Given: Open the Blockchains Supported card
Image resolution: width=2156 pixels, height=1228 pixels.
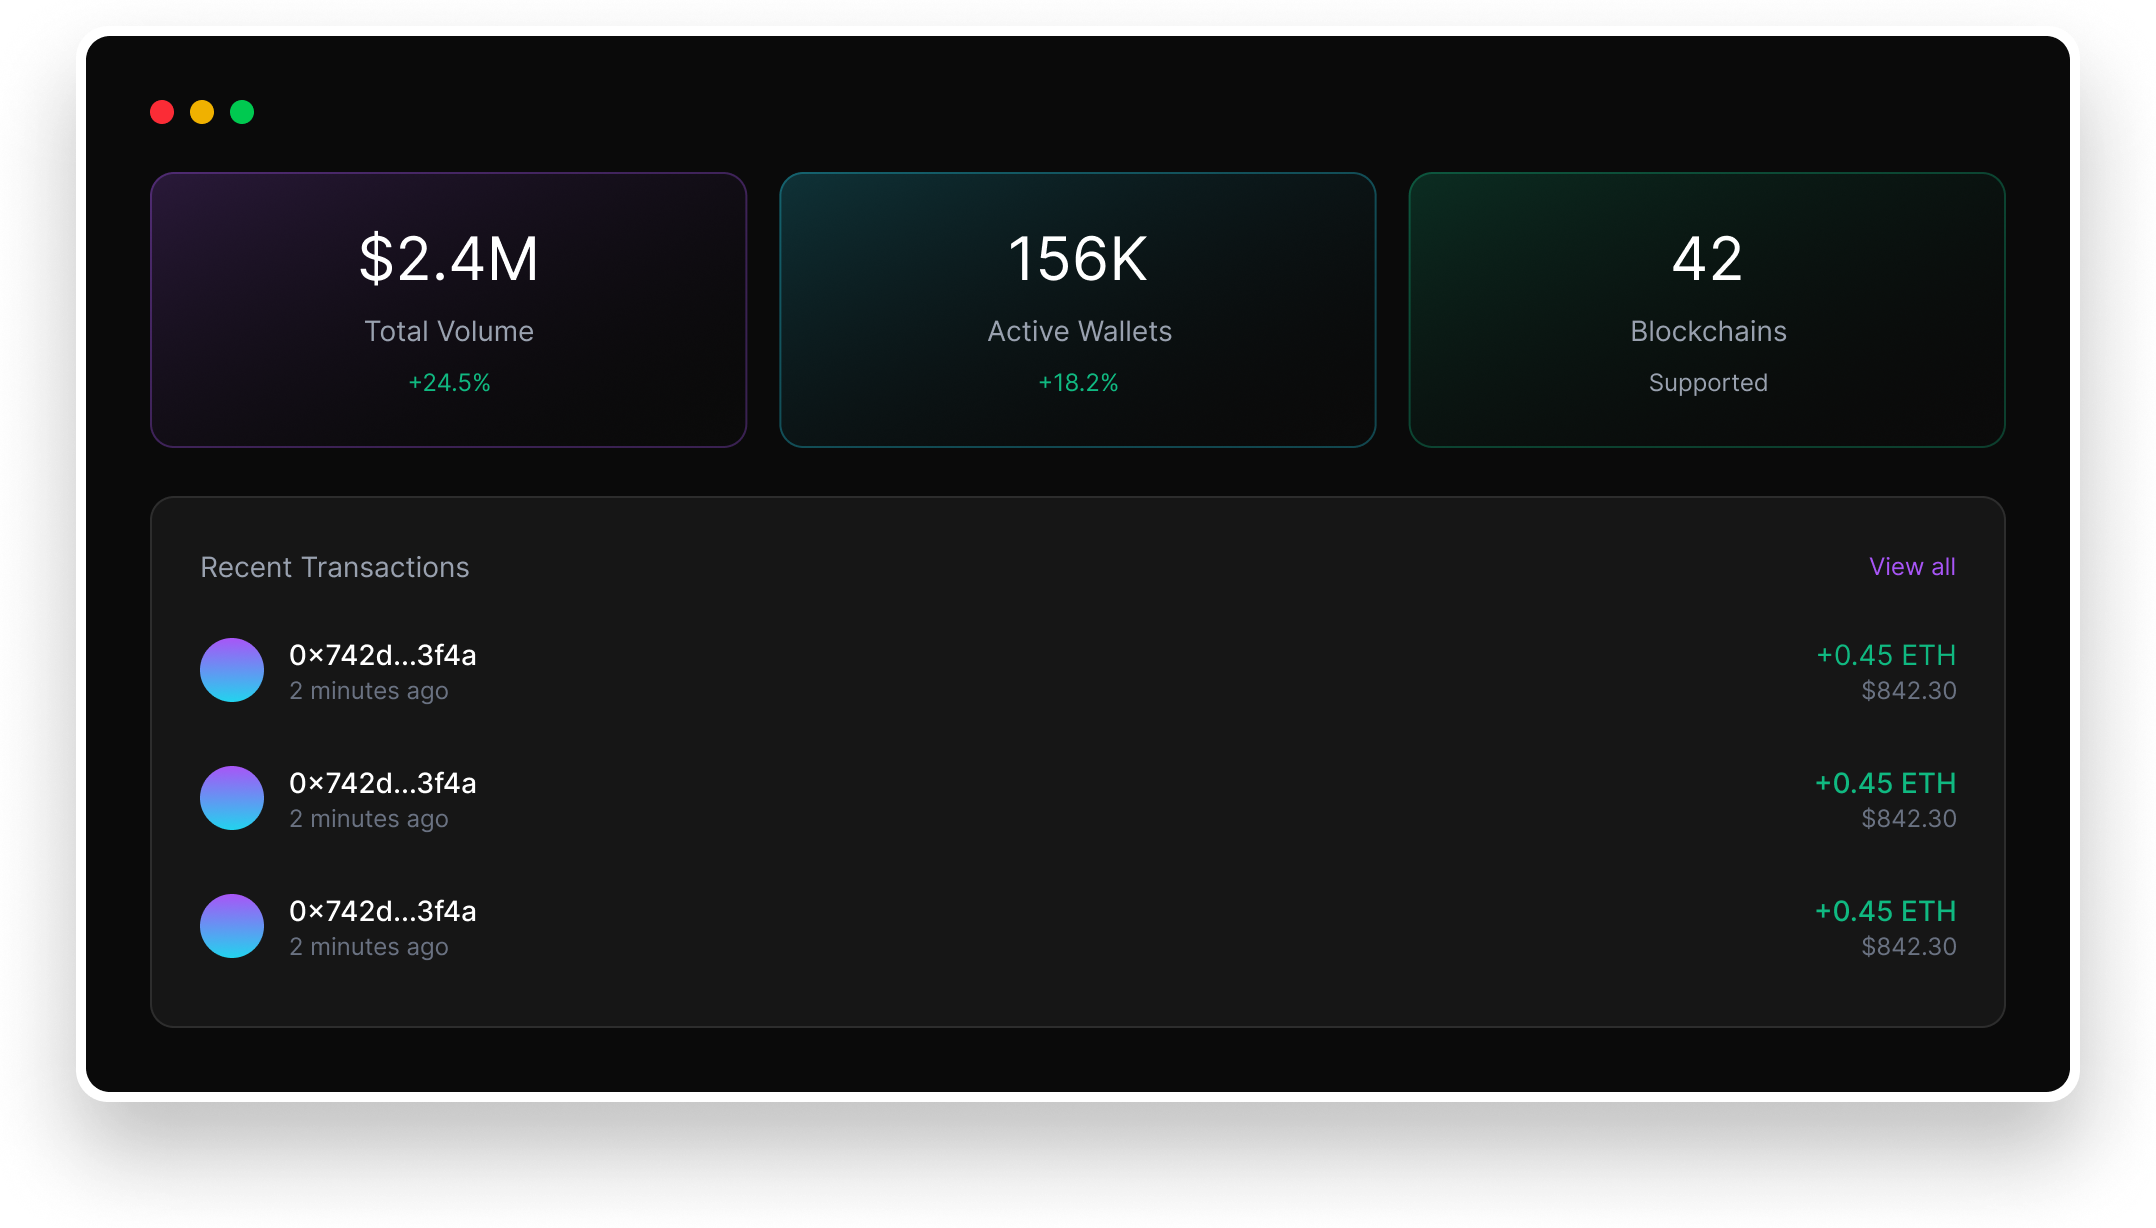Looking at the screenshot, I should tap(1706, 310).
